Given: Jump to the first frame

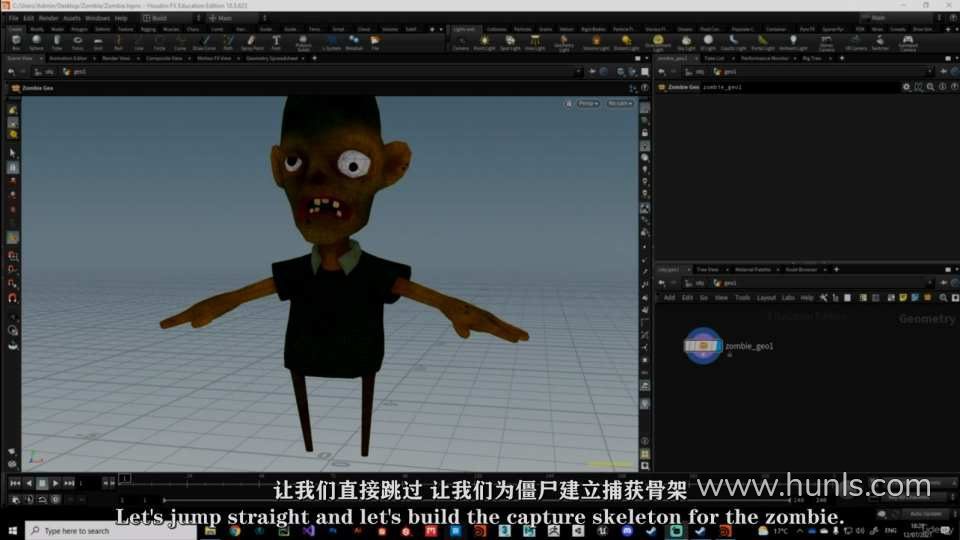Looking at the screenshot, I should coord(15,483).
